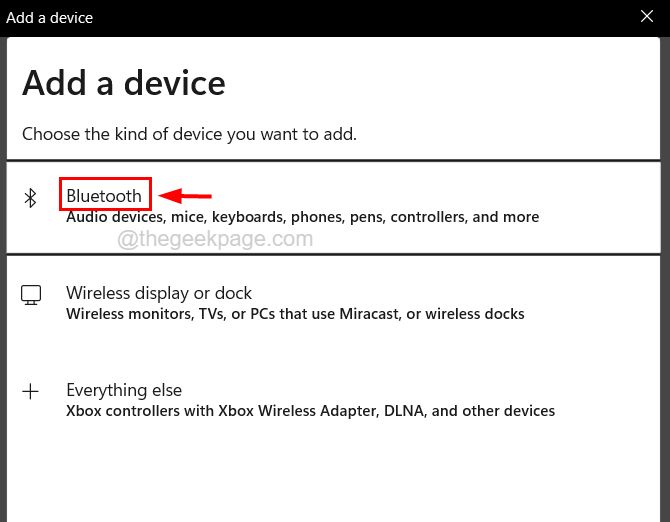Click the red arrow pointing at Bluetooth
Viewport: 670px width, 522px height.
186,196
